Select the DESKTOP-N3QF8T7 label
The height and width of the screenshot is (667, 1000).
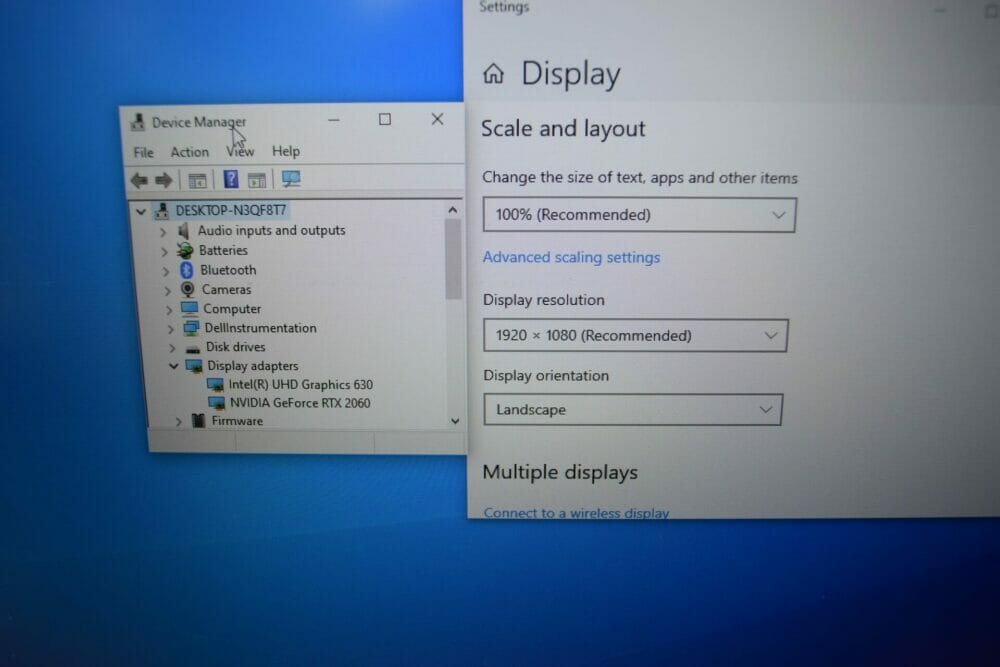[230, 210]
